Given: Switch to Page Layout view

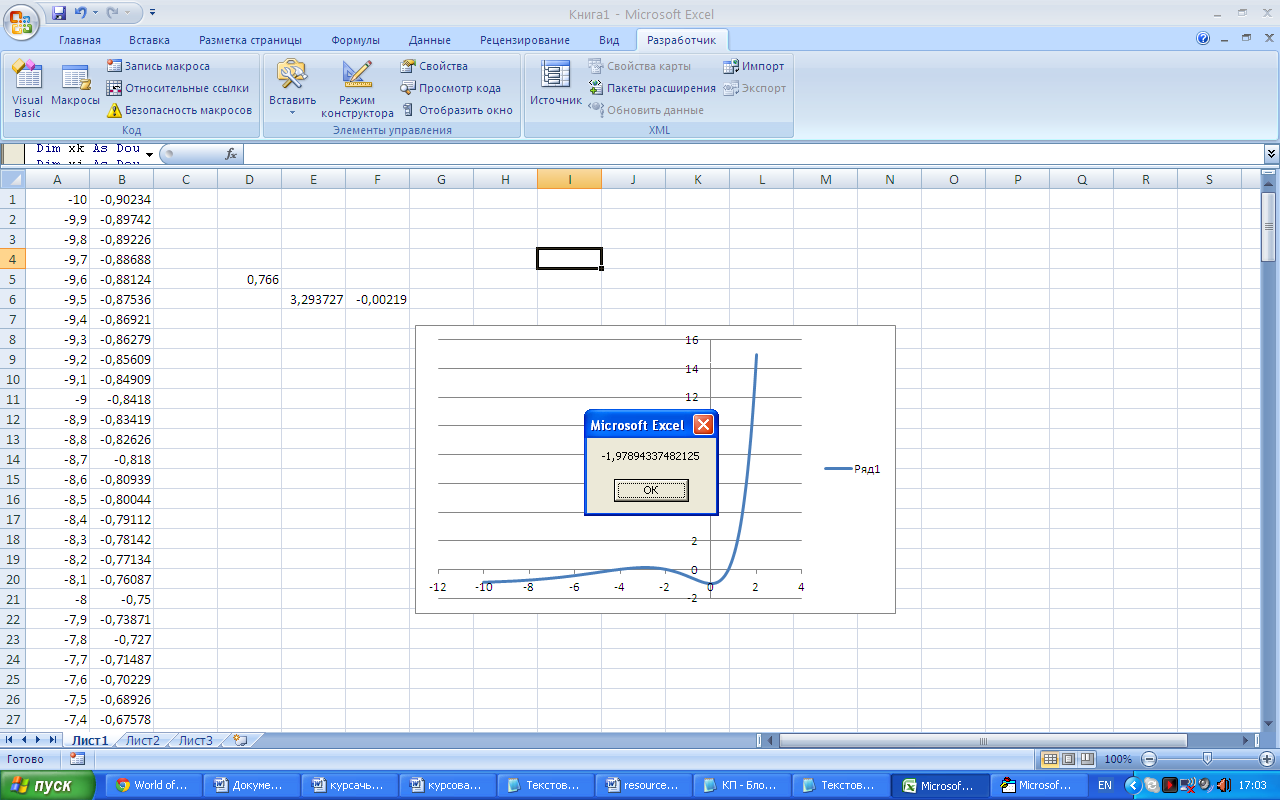Looking at the screenshot, I should click(1068, 759).
